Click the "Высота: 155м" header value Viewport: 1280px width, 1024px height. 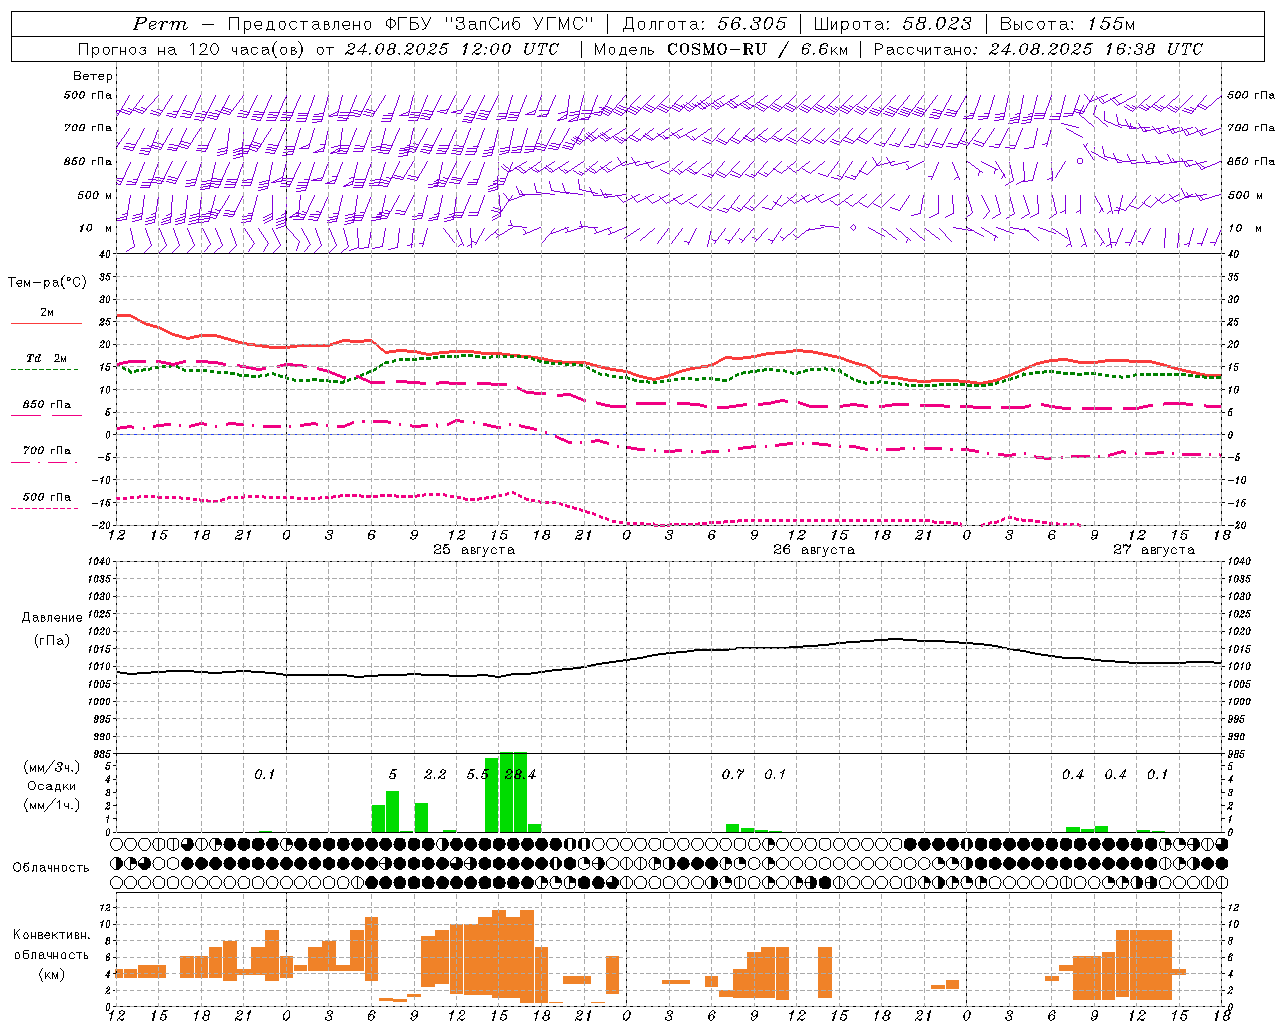(x=1068, y=24)
